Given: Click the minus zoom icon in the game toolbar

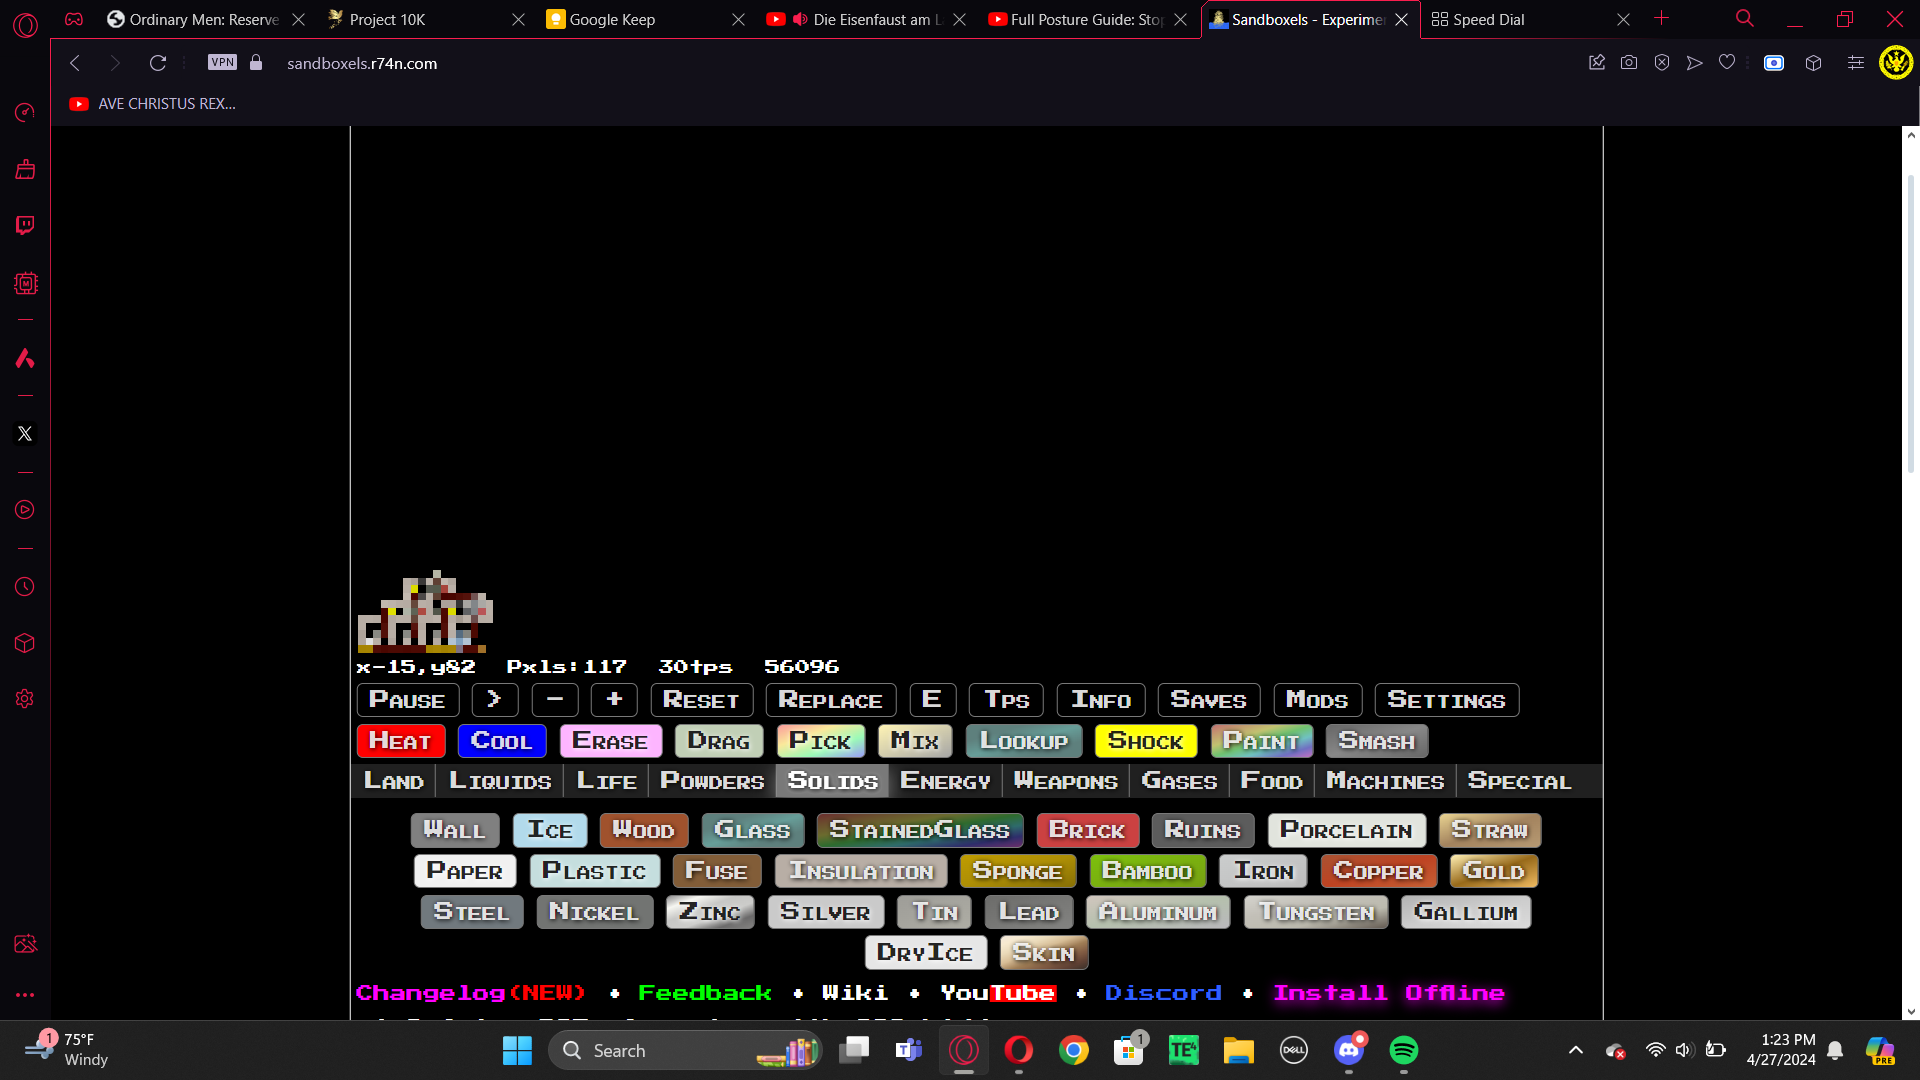Looking at the screenshot, I should [555, 700].
